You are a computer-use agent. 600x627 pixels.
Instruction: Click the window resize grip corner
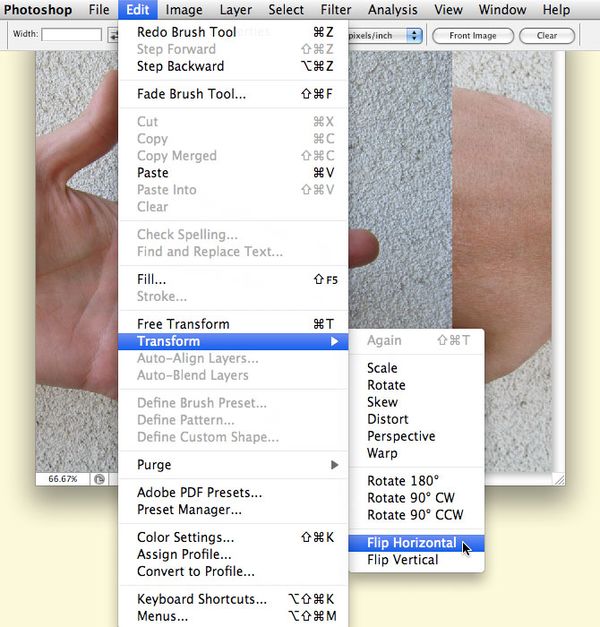click(x=559, y=479)
